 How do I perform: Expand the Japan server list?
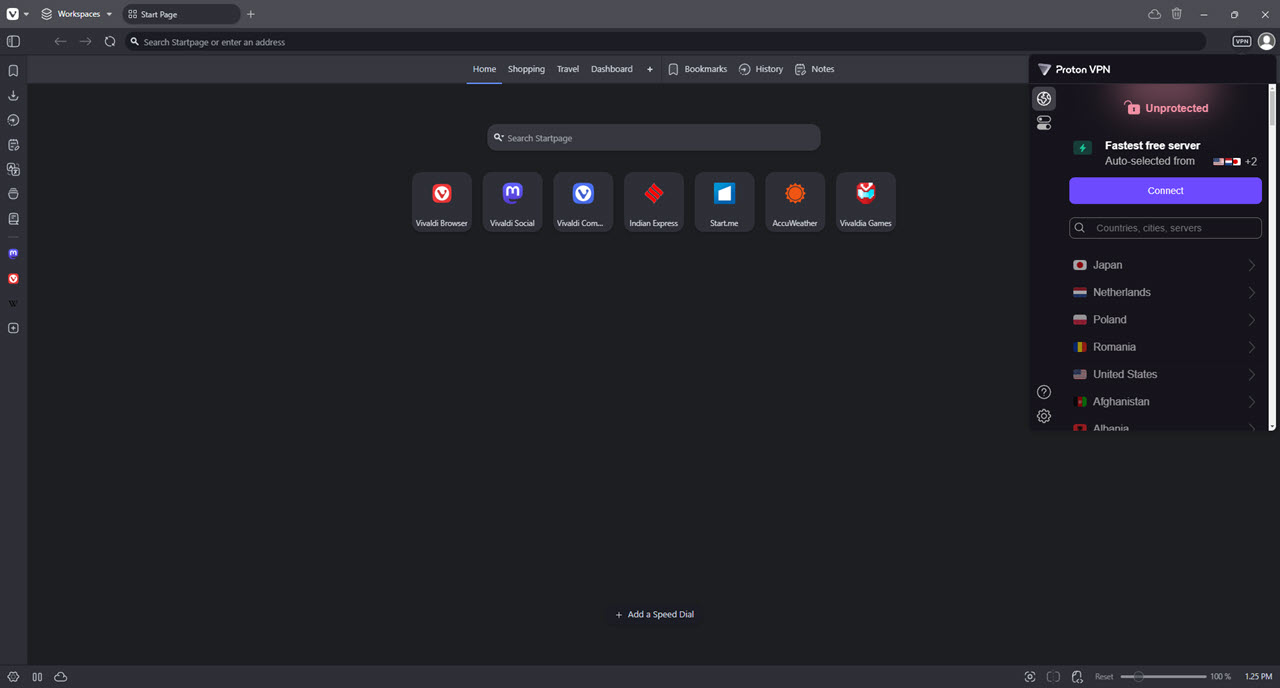point(1252,265)
